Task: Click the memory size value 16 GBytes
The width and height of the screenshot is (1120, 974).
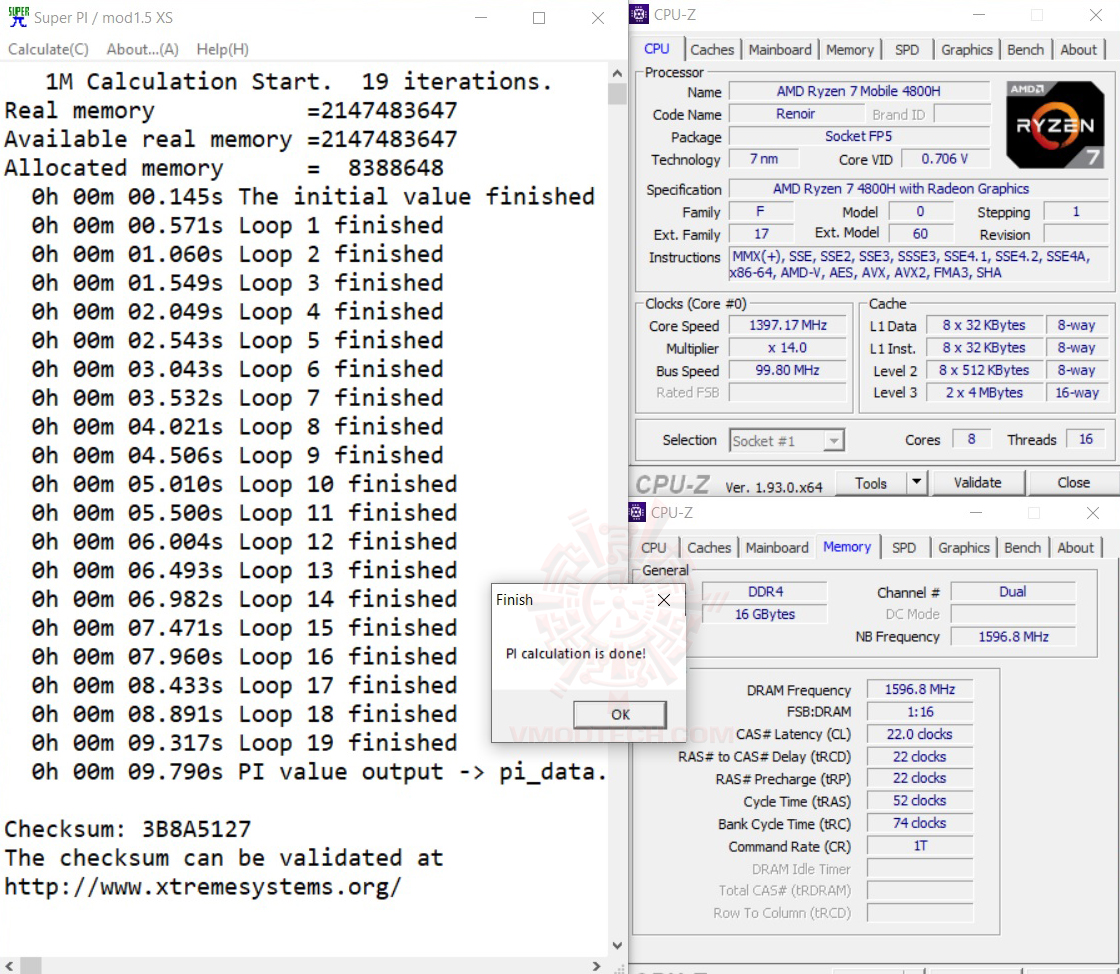Action: 764,614
